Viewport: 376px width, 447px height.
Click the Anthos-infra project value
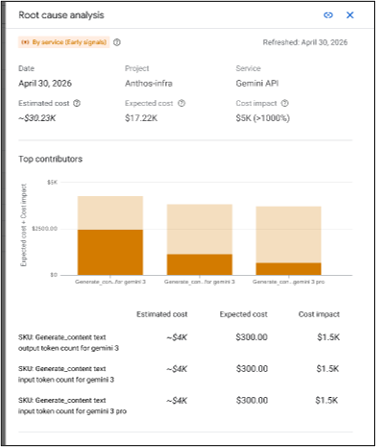point(149,83)
